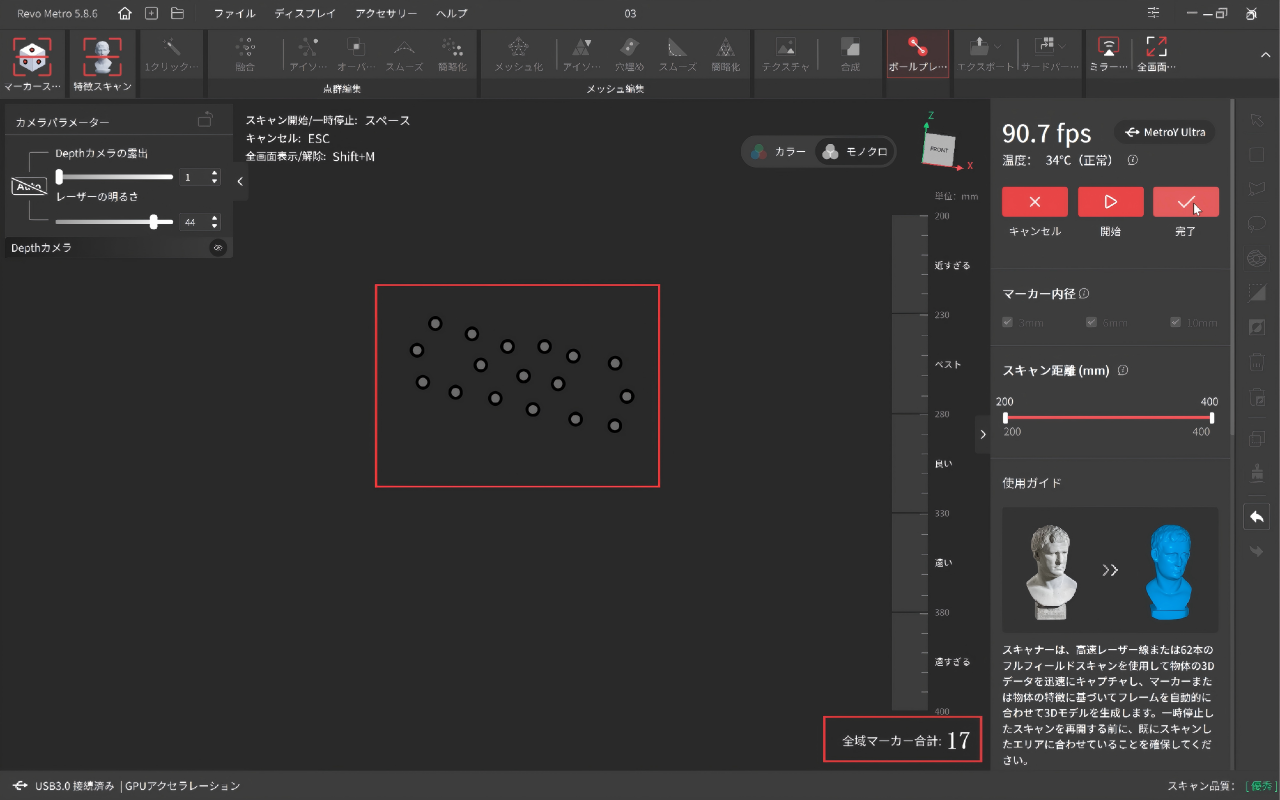Select the オーバー overlap detection tool
The image size is (1280, 800).
(x=355, y=55)
